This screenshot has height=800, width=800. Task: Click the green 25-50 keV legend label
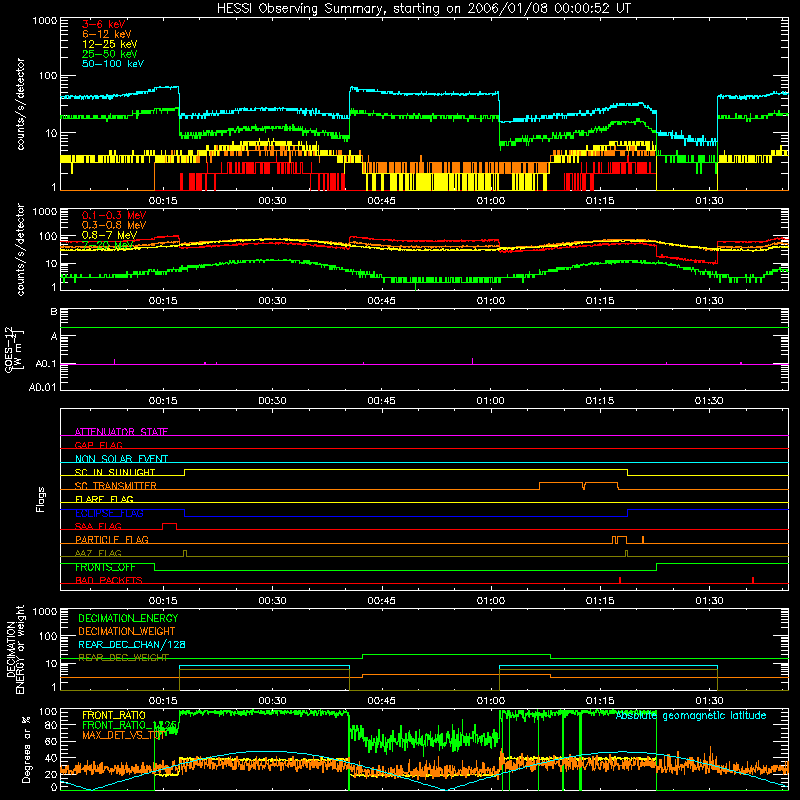[110, 54]
